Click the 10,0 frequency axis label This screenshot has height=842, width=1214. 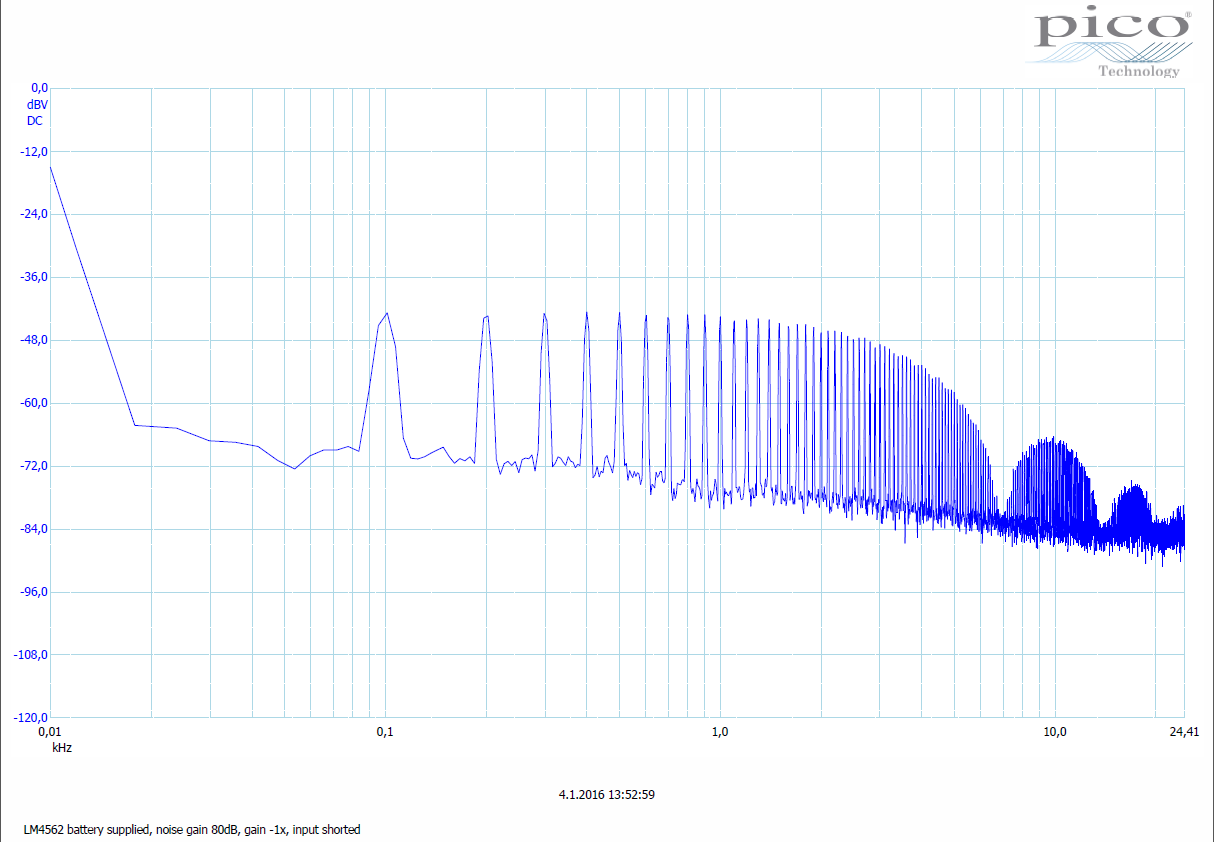1055,733
